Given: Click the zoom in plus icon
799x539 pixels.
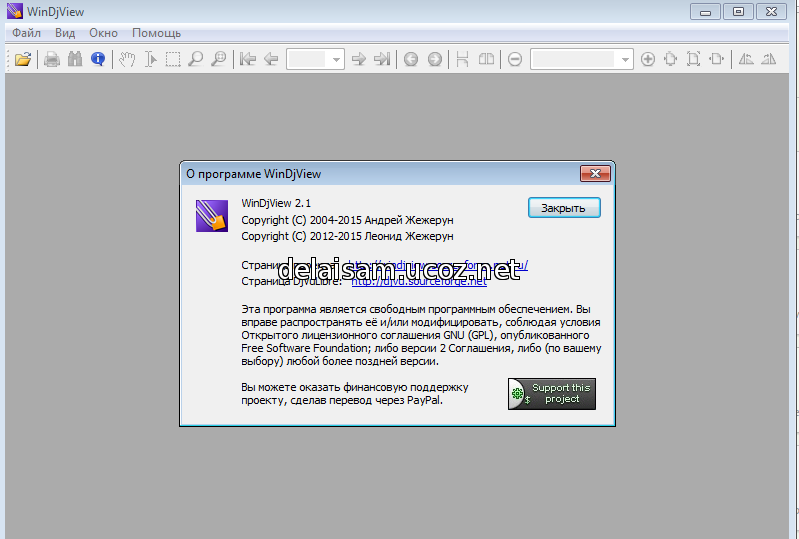Looking at the screenshot, I should (648, 60).
